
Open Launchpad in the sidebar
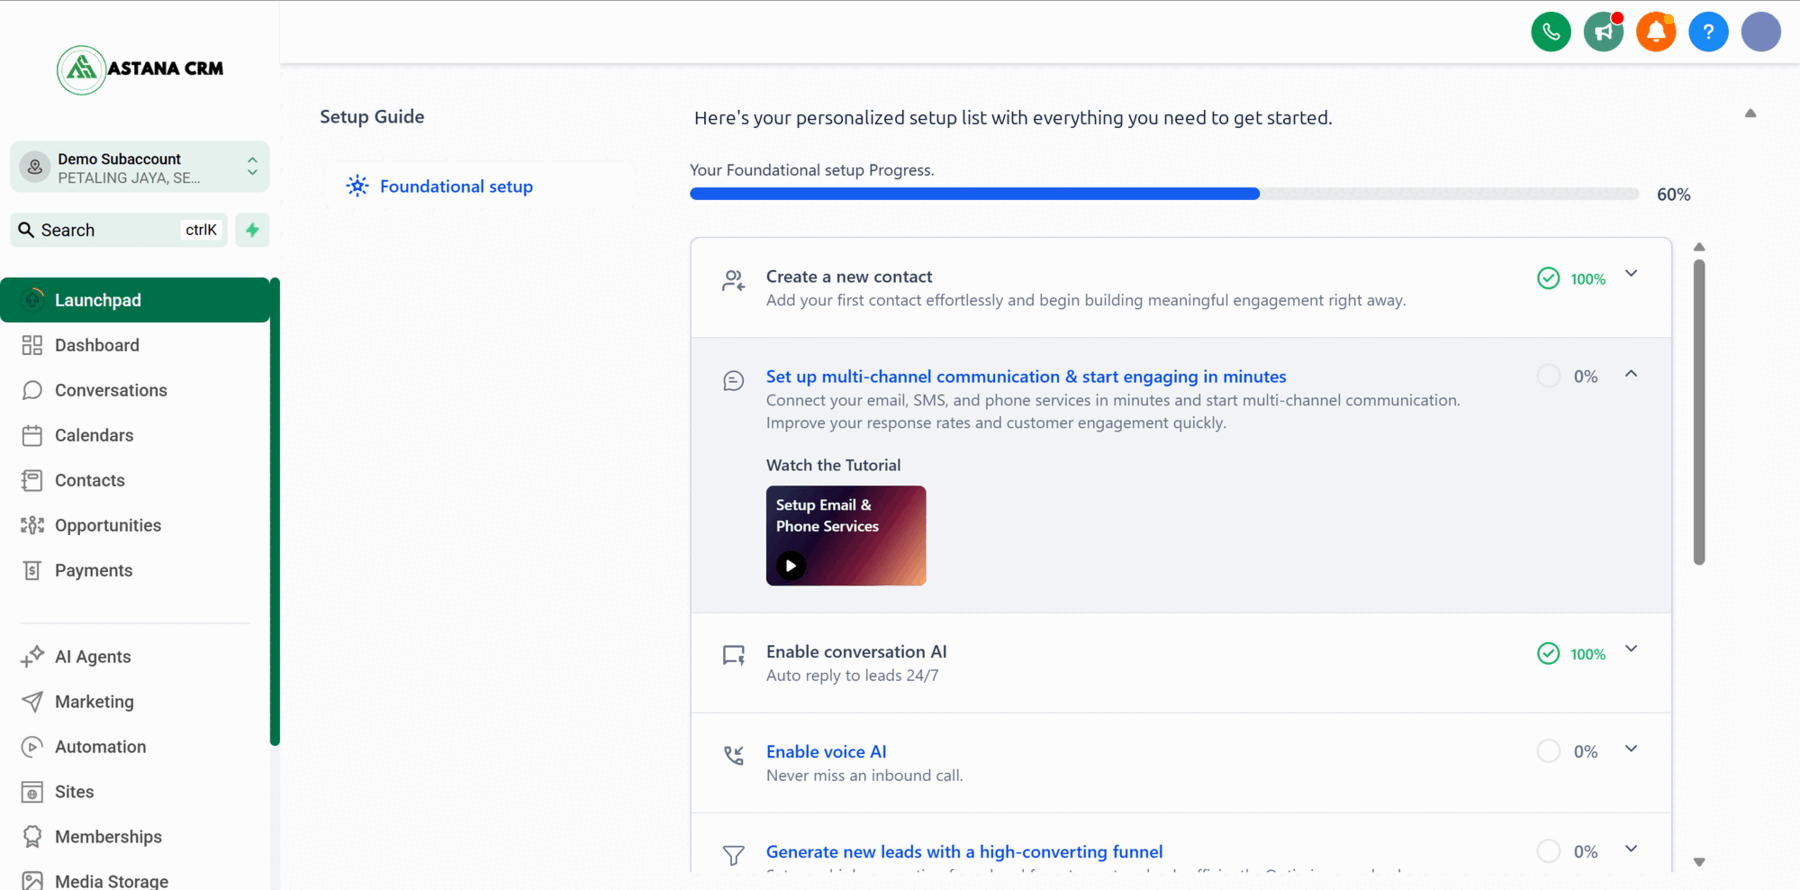(135, 300)
